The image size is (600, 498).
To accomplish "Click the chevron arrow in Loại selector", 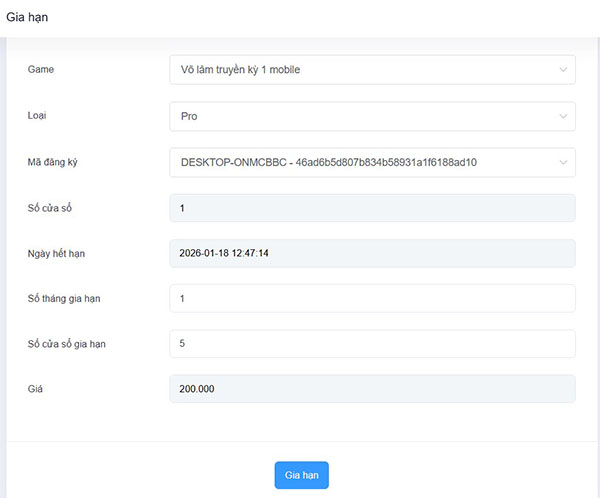I will [x=561, y=116].
